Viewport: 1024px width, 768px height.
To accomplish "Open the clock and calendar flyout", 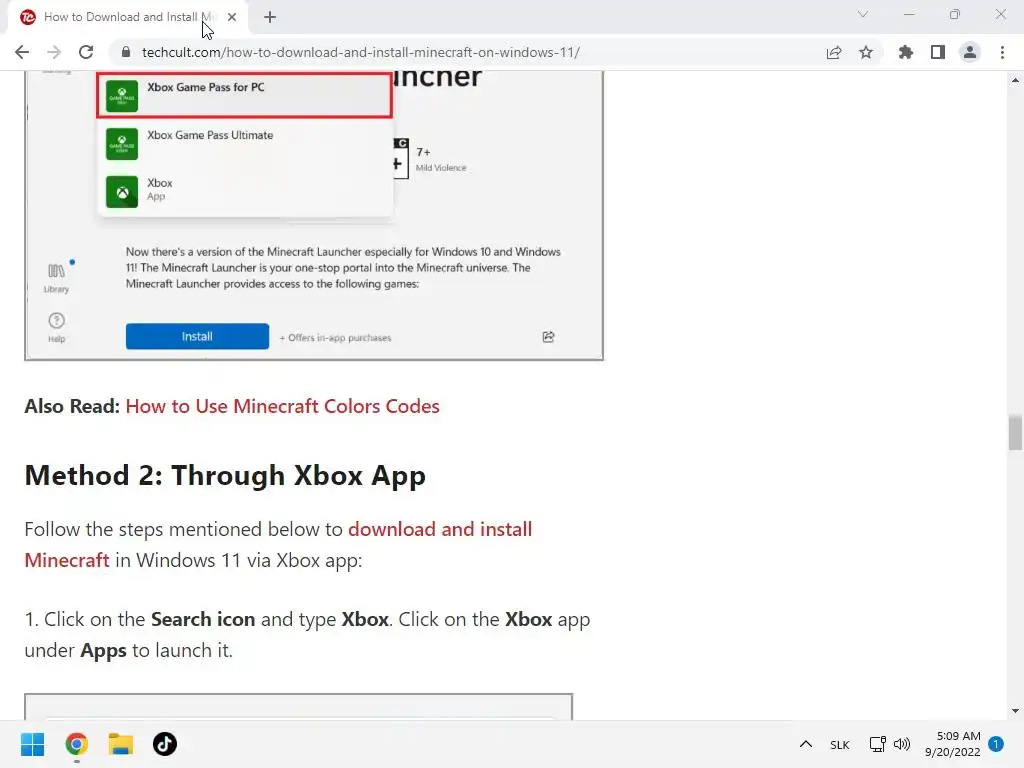I will pyautogui.click(x=952, y=744).
